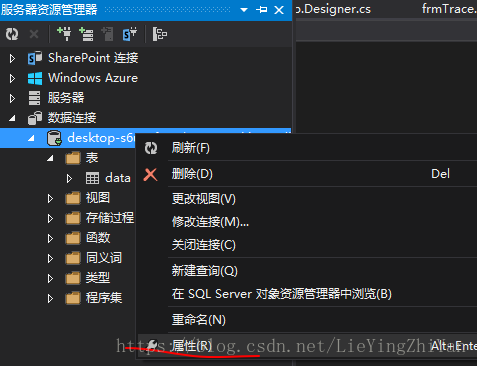Expand the 类型 folder arrow
Image resolution: width=477 pixels, height=366 pixels.
[50, 278]
